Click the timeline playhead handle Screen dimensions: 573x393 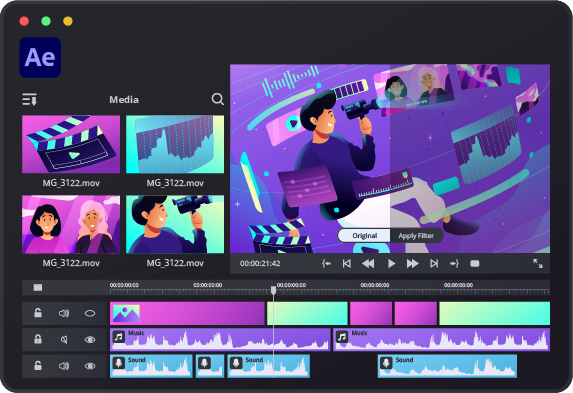point(273,290)
